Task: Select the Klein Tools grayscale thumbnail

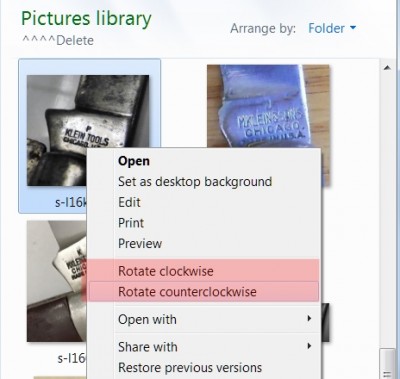Action: [x=88, y=130]
